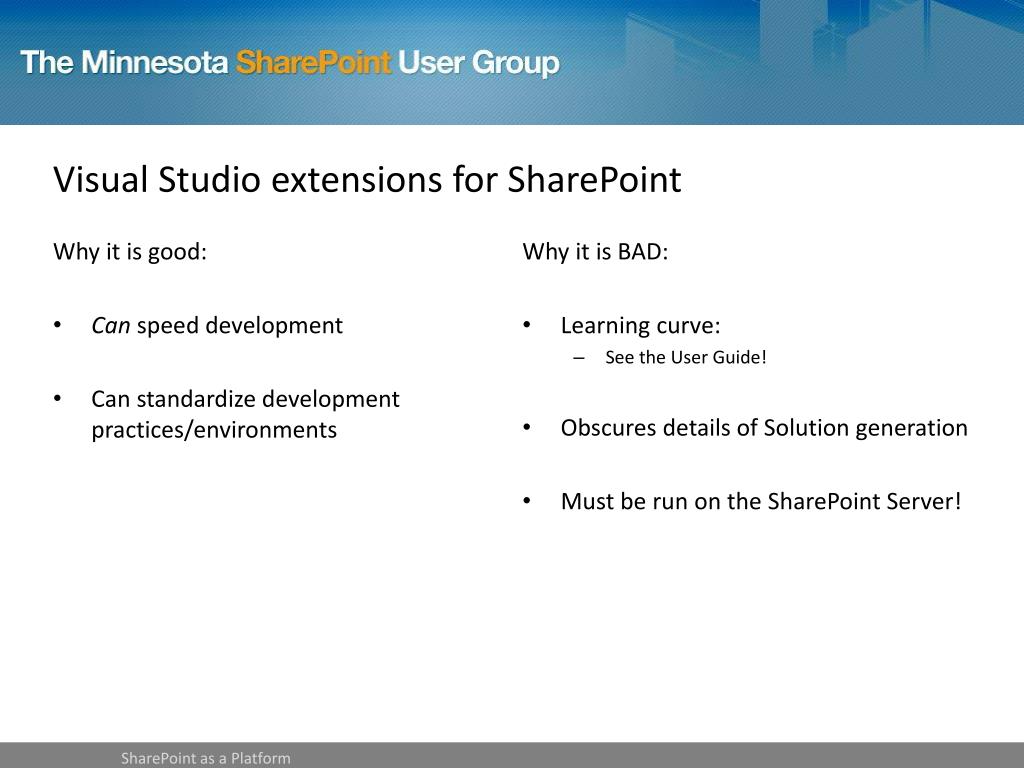This screenshot has width=1024, height=768.
Task: Select 'Obscures details of Solution generation' bullet
Action: click(x=763, y=428)
